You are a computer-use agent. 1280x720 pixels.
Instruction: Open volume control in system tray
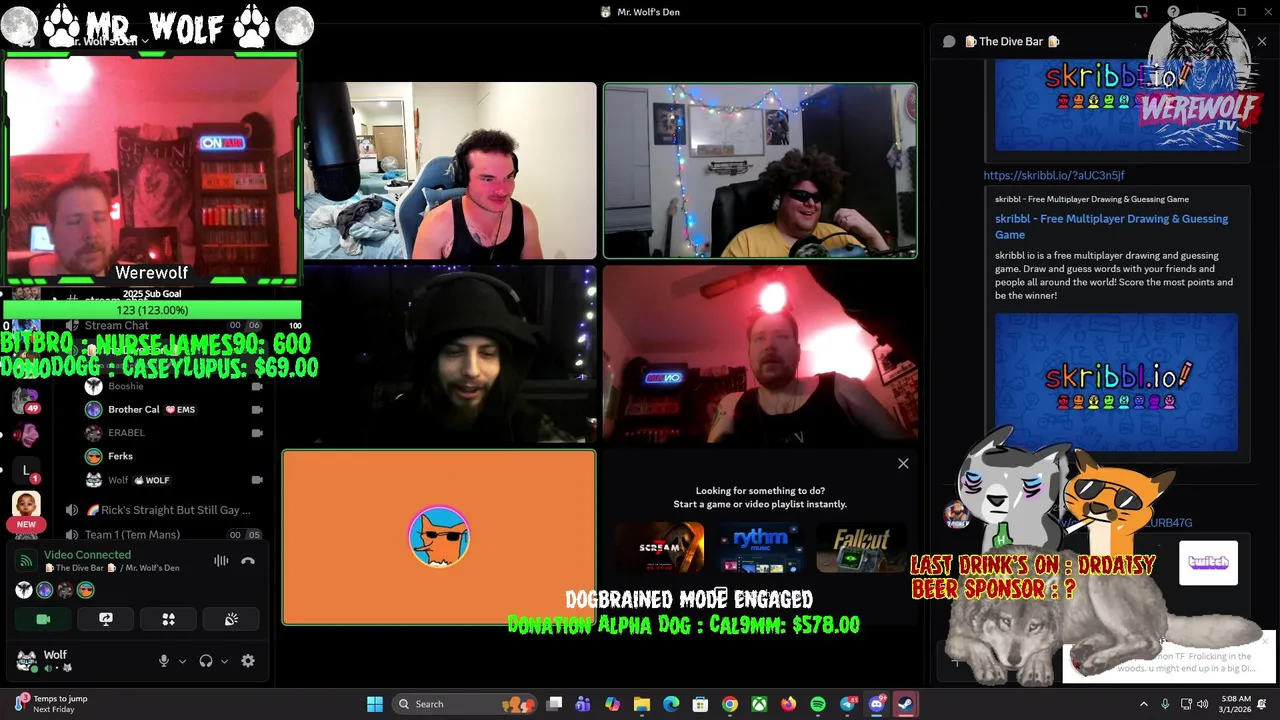(1202, 704)
